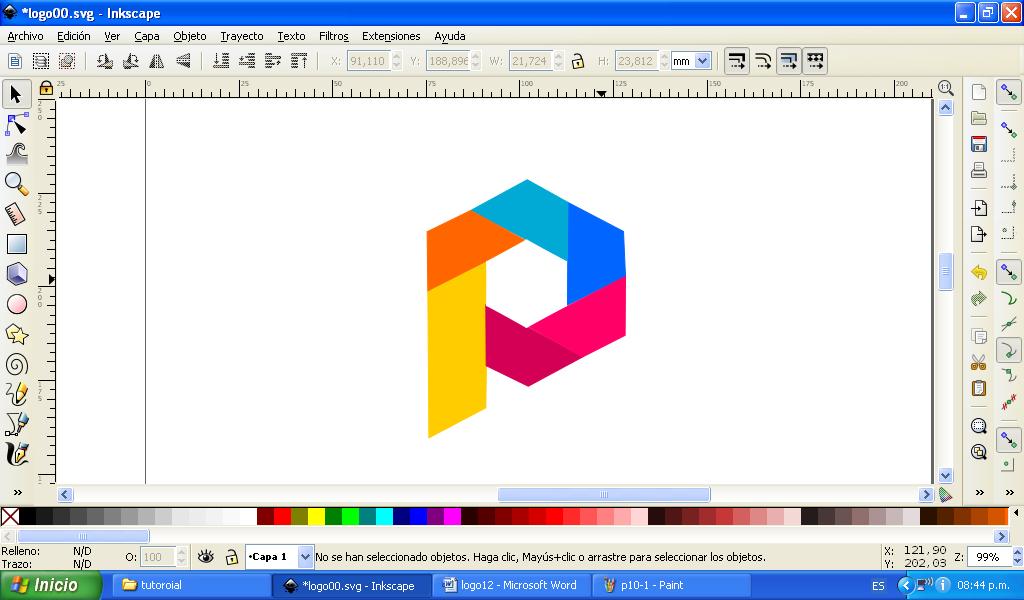The image size is (1024, 600).
Task: Raise selection one step
Action: tap(273, 61)
